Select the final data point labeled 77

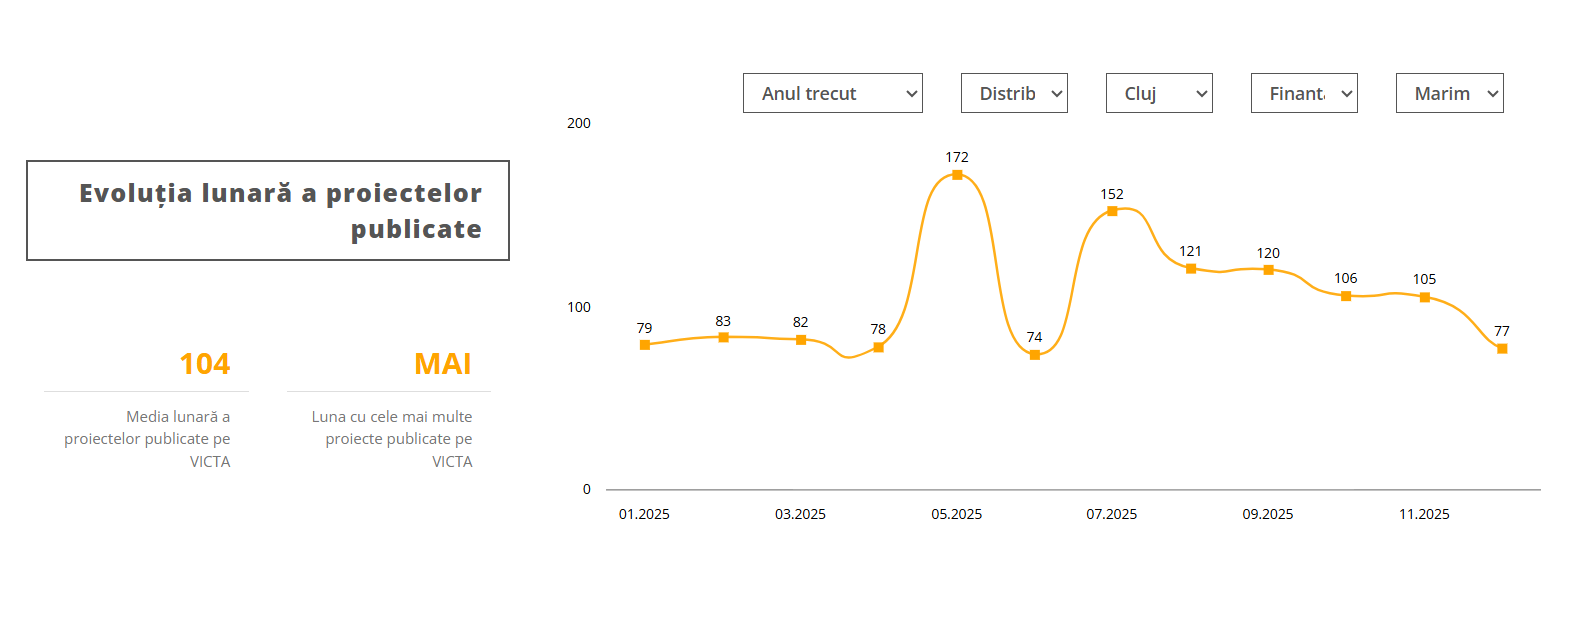point(1502,349)
